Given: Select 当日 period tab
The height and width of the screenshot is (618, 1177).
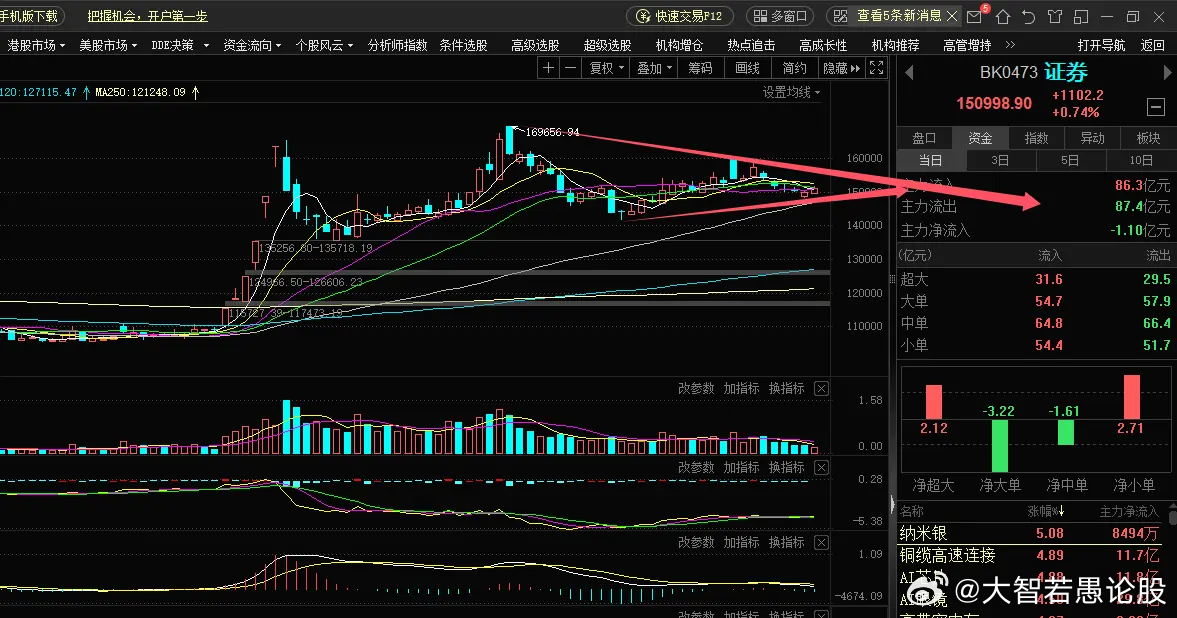Looking at the screenshot, I should tap(932, 160).
